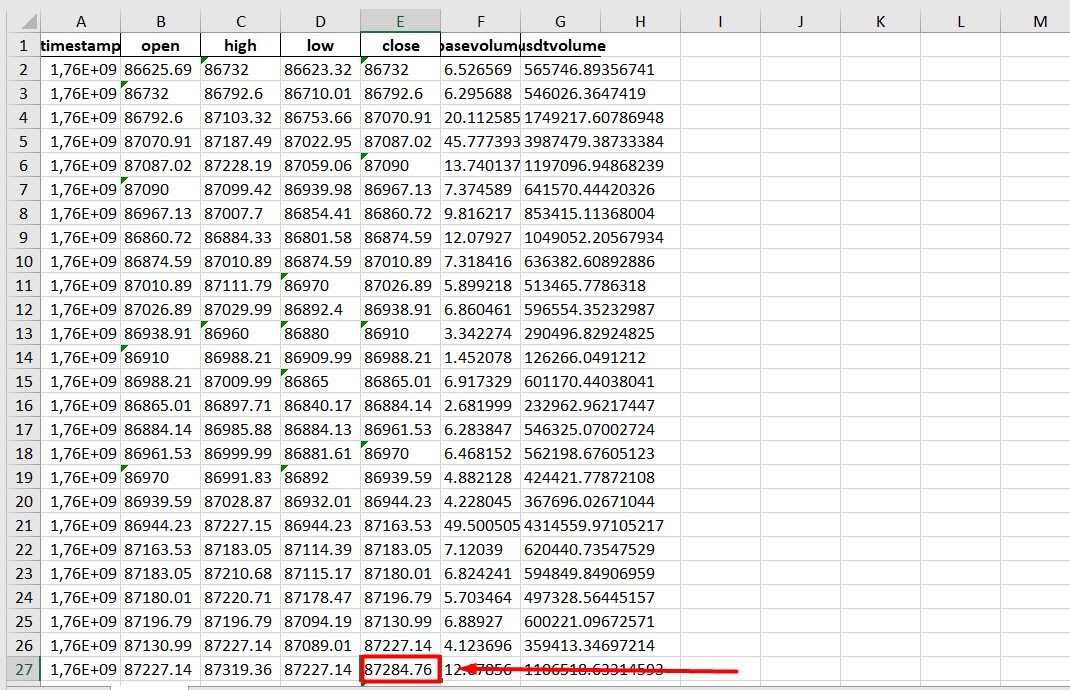Select column M header
Screen dimensions: 1070x690
click(x=1040, y=21)
